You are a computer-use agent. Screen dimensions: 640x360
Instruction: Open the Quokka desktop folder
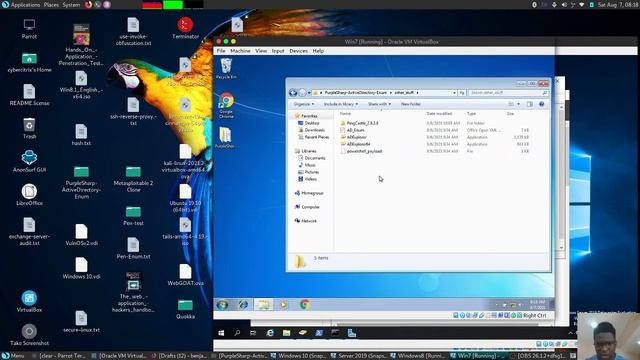coord(185,309)
